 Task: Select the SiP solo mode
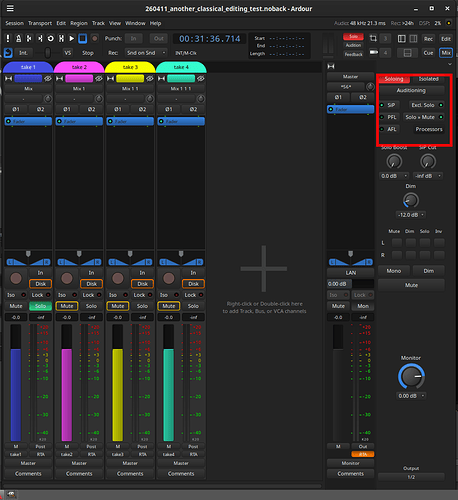(x=388, y=105)
